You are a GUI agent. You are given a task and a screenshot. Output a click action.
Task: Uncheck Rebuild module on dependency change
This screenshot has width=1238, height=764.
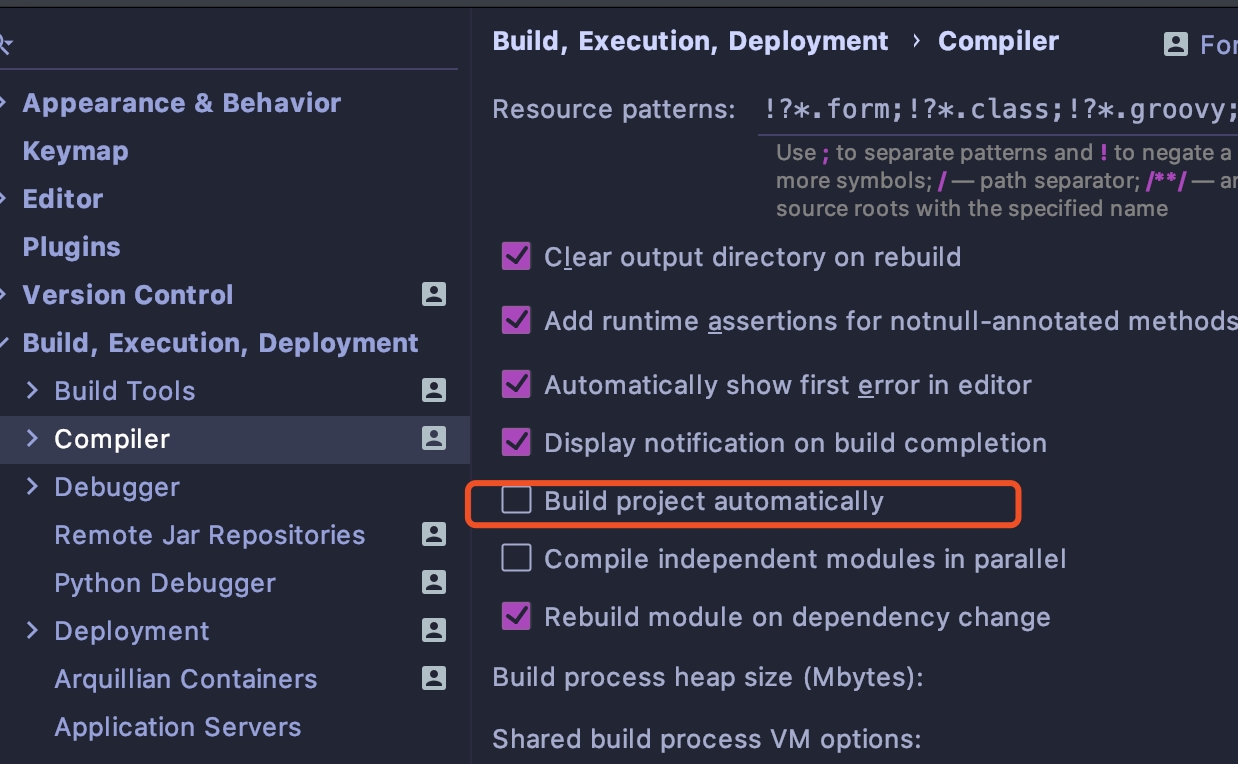516,616
